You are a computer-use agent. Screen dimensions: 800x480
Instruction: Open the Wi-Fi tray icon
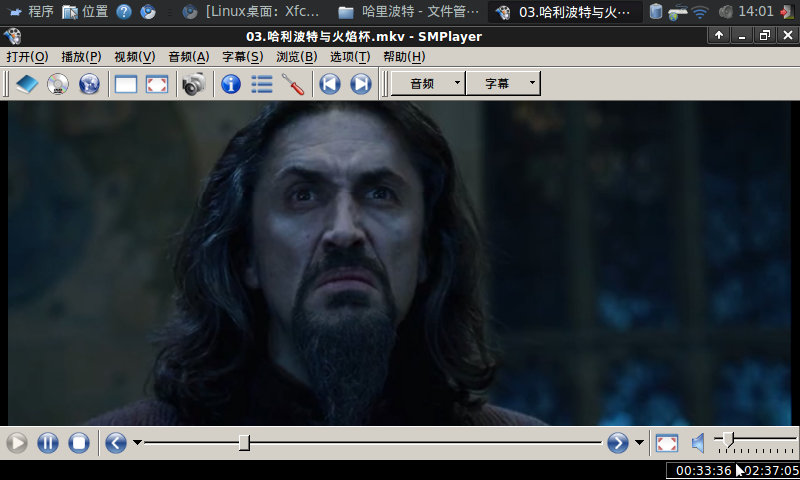[x=700, y=12]
